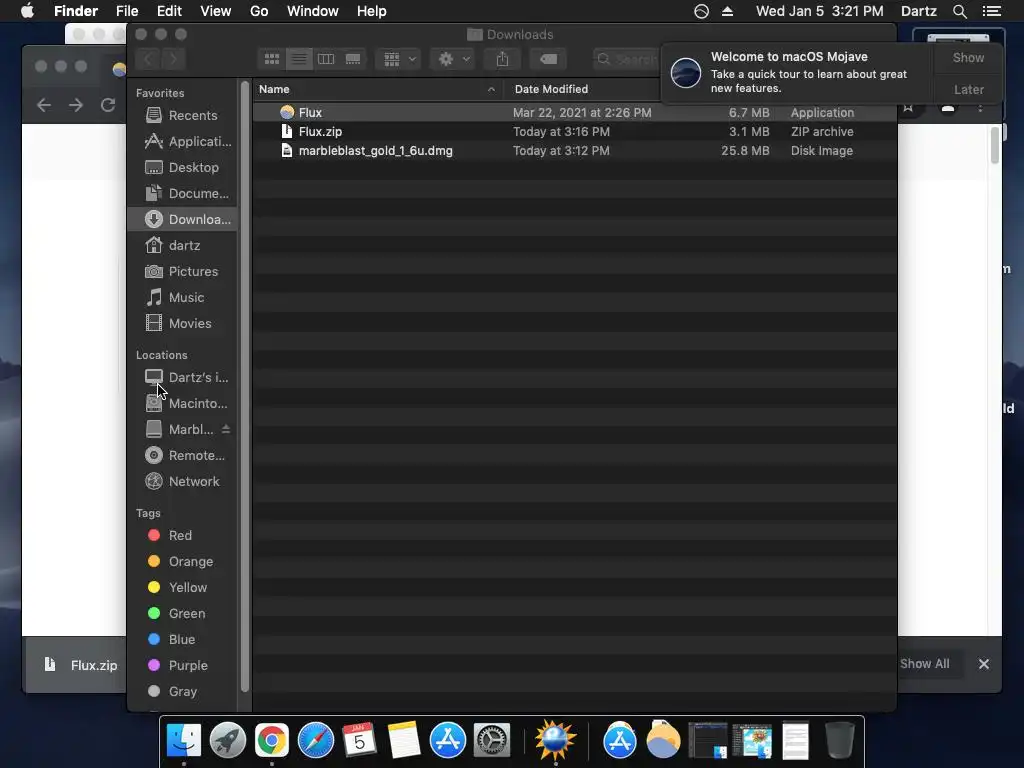Close the browser downloads bar

984,664
